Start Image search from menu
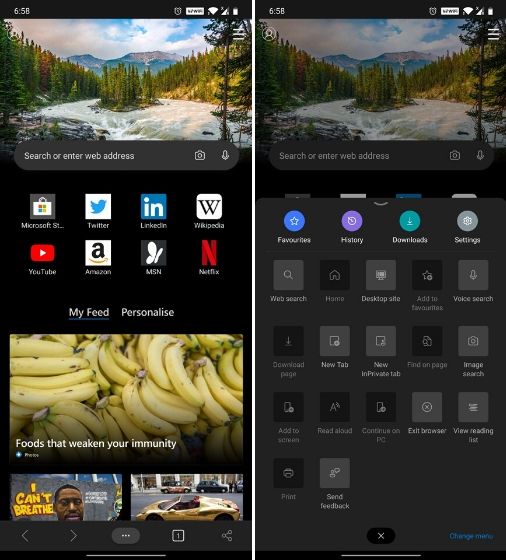 (x=473, y=351)
